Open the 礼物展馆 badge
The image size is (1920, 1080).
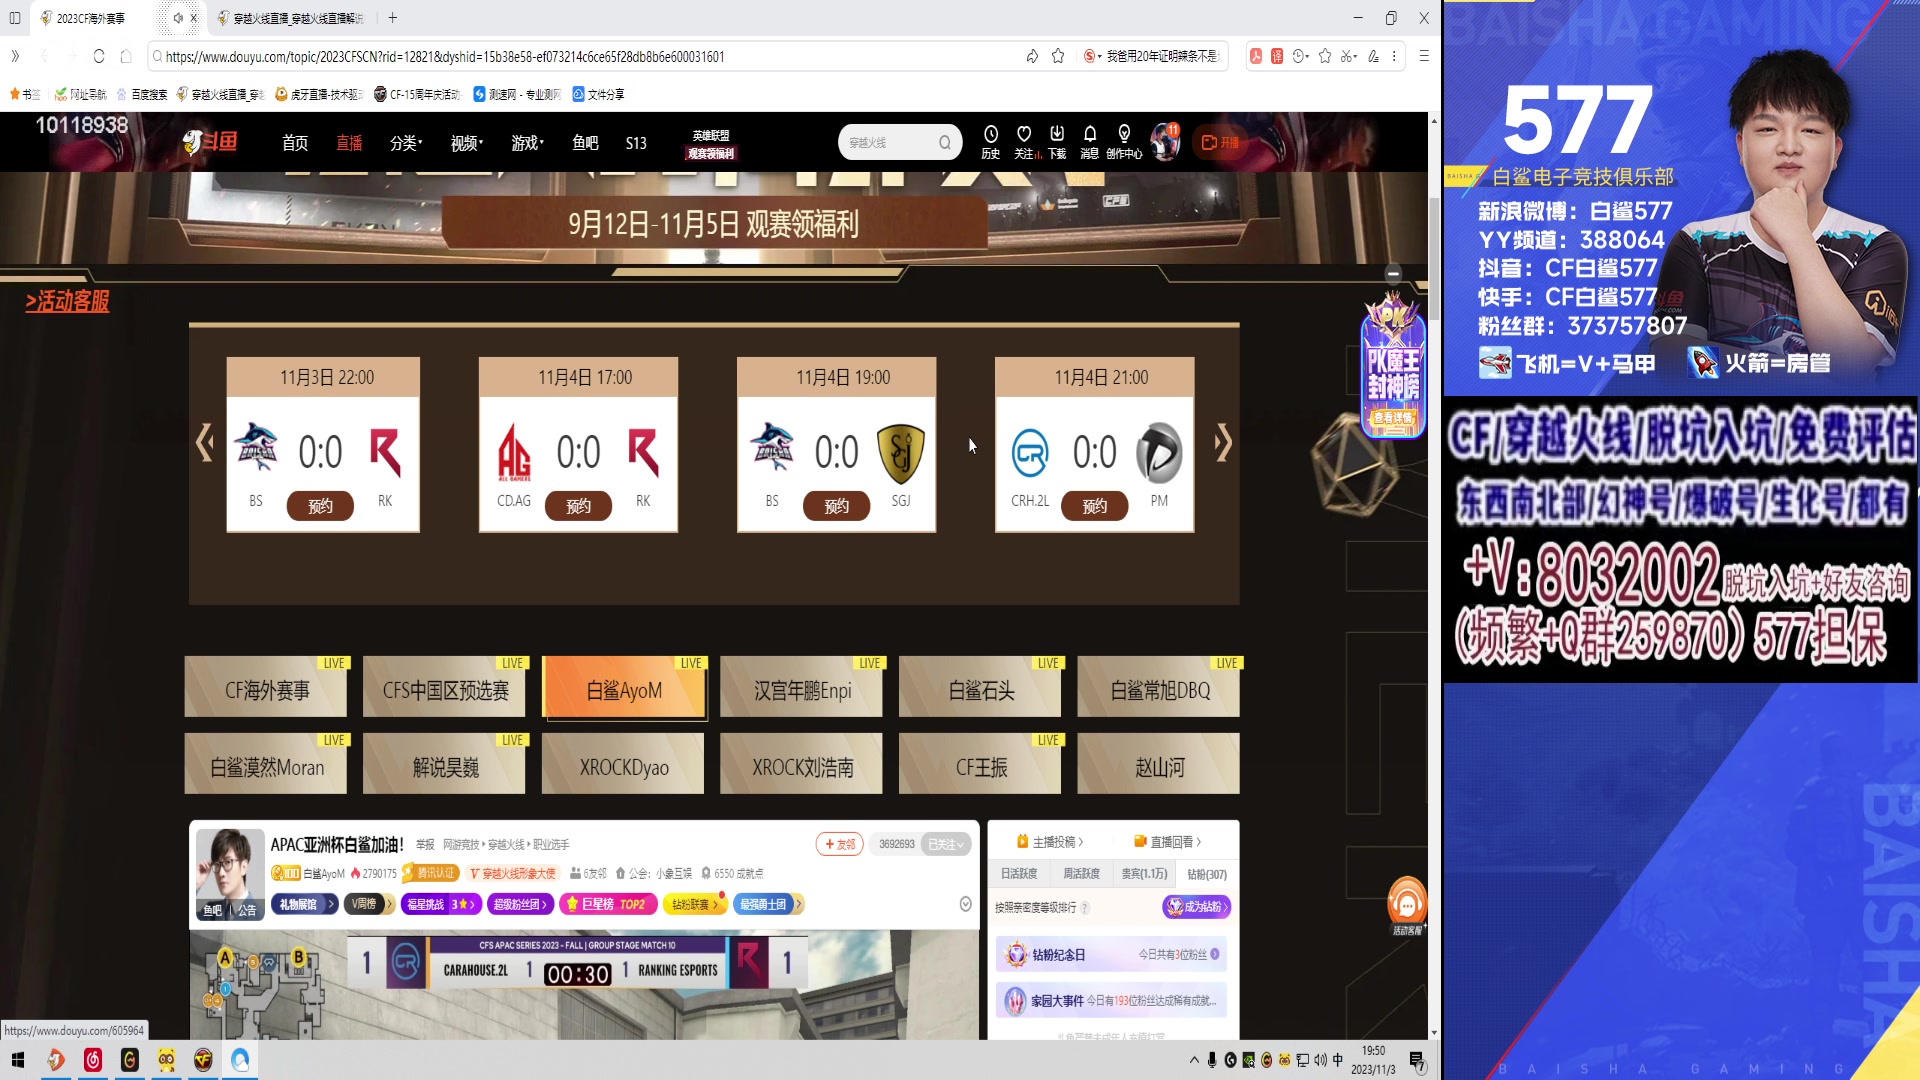[x=304, y=904]
